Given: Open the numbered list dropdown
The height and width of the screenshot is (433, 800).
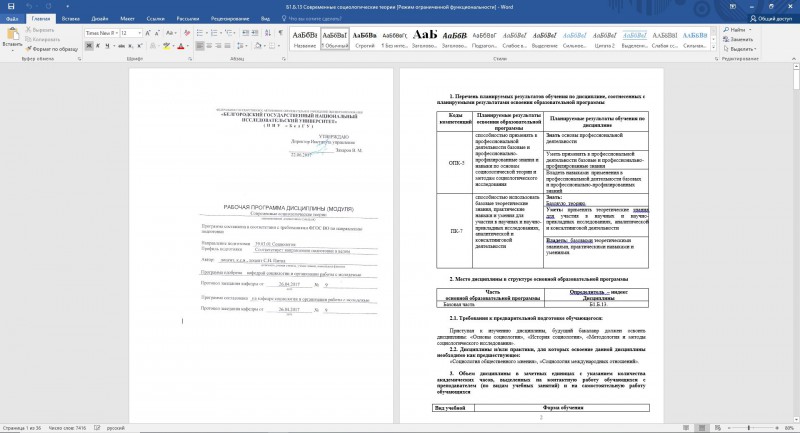Looking at the screenshot, I should click(221, 33).
